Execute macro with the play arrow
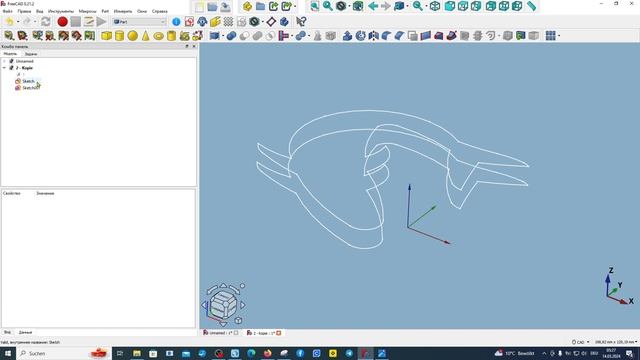The image size is (640, 360). [x=102, y=22]
